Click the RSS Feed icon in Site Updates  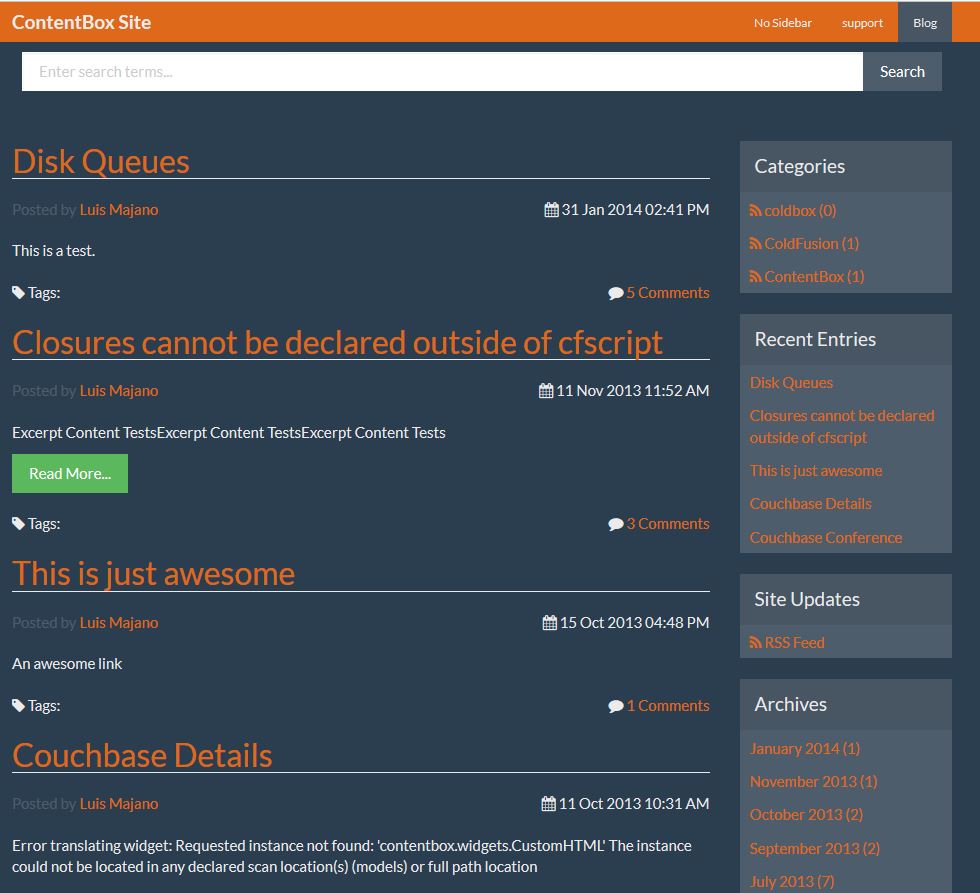756,643
